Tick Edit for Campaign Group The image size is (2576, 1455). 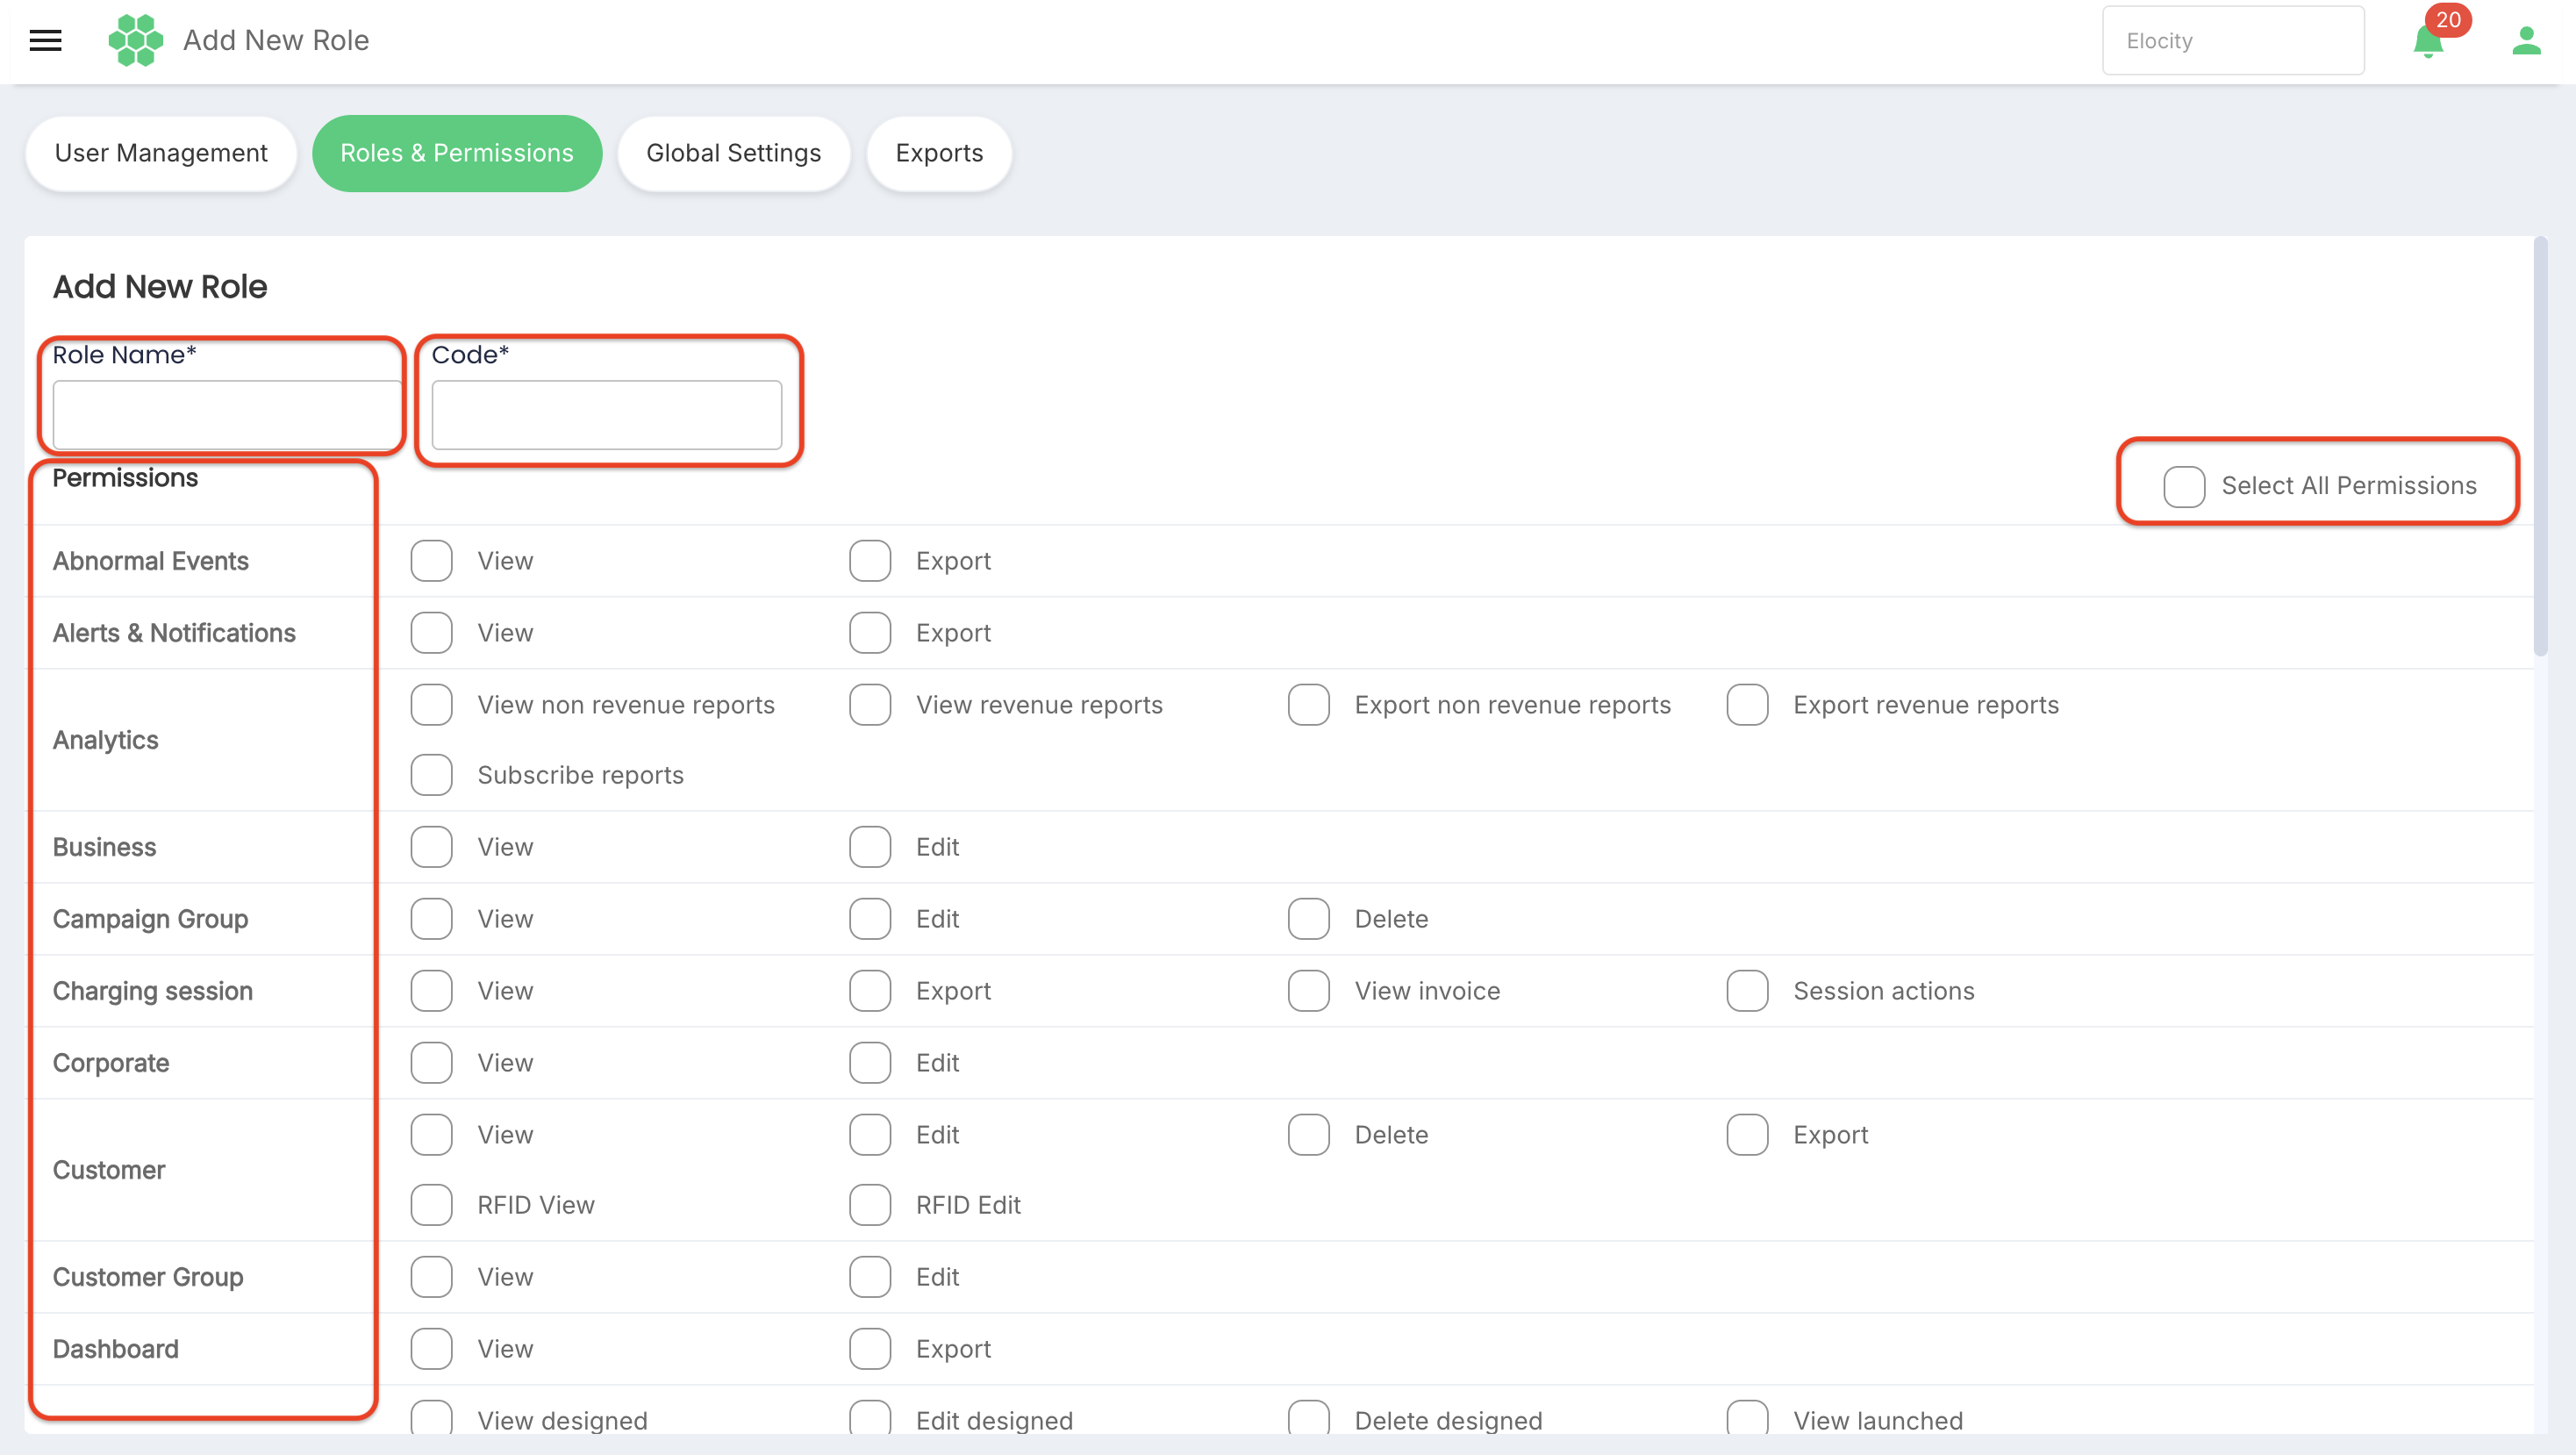pos(870,919)
